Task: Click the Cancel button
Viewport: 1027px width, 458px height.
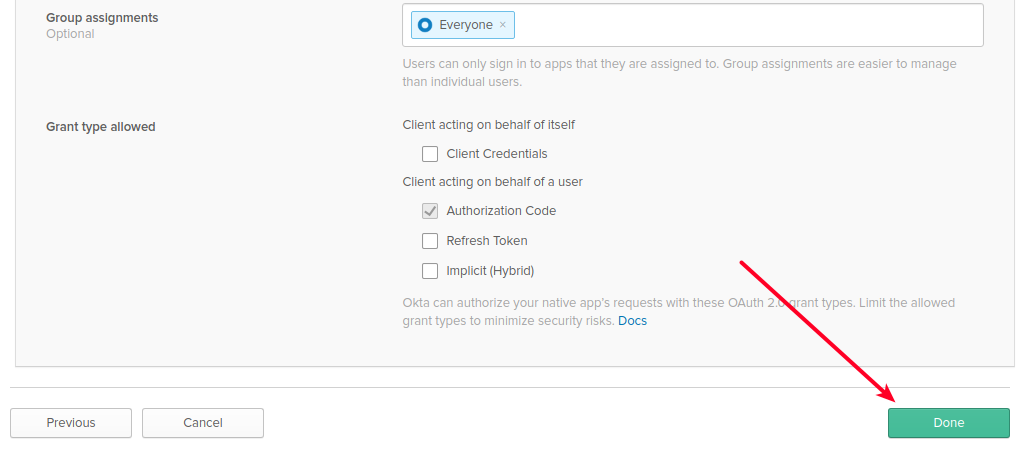Action: 203,423
